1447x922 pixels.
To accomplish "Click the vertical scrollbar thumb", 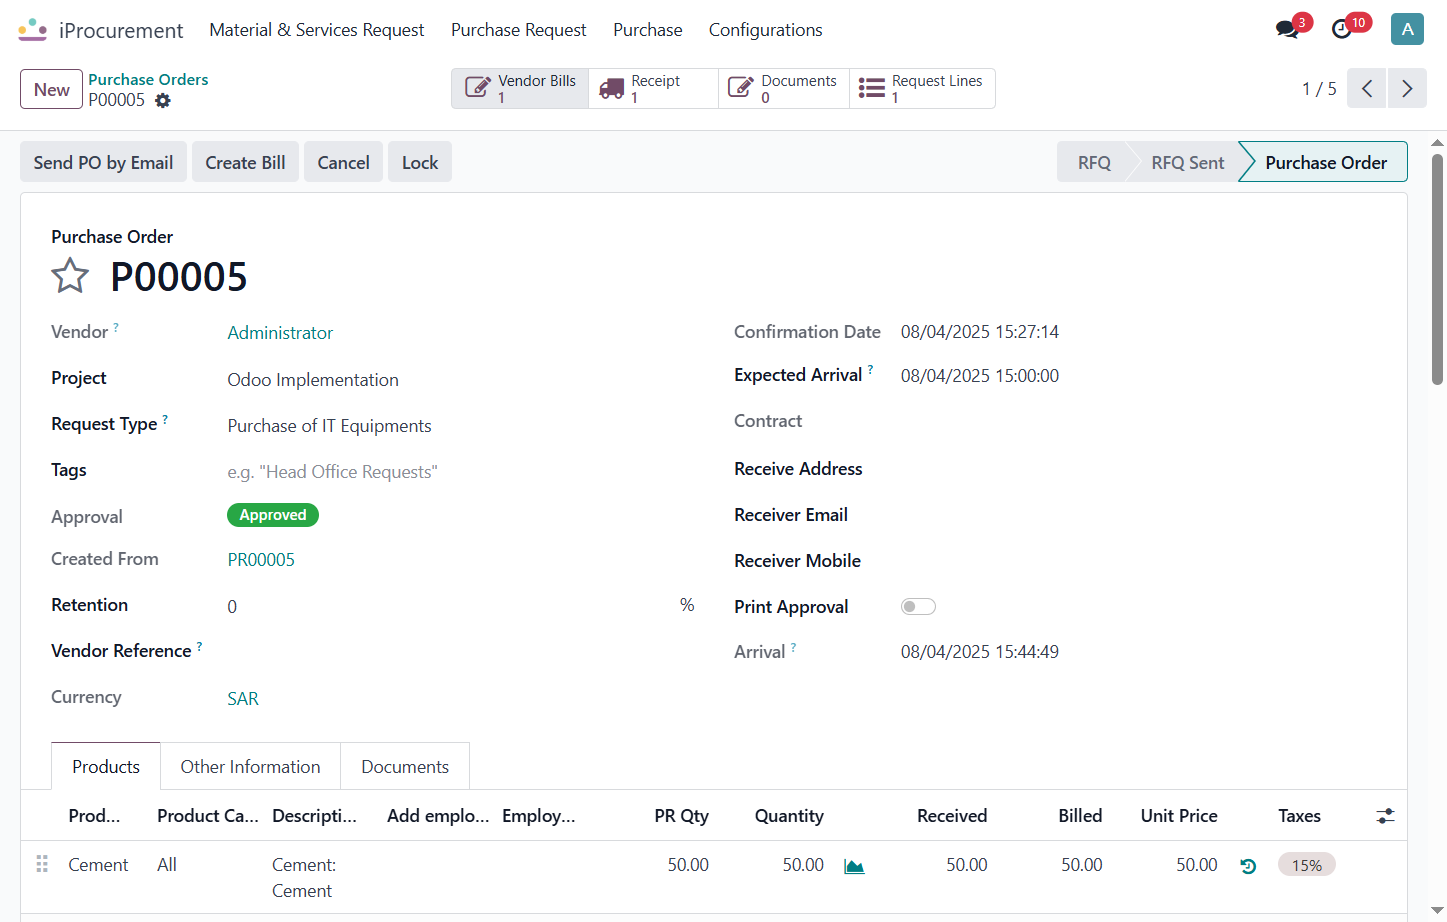I will [1437, 268].
